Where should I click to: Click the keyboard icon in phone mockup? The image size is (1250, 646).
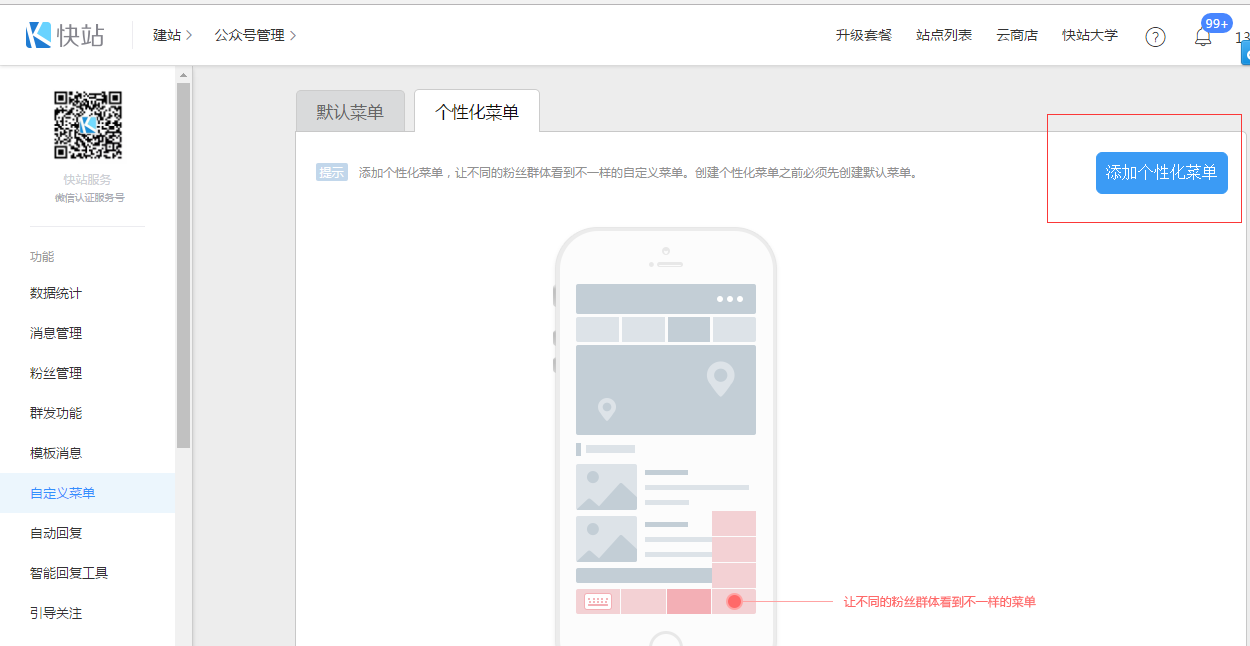tap(598, 601)
